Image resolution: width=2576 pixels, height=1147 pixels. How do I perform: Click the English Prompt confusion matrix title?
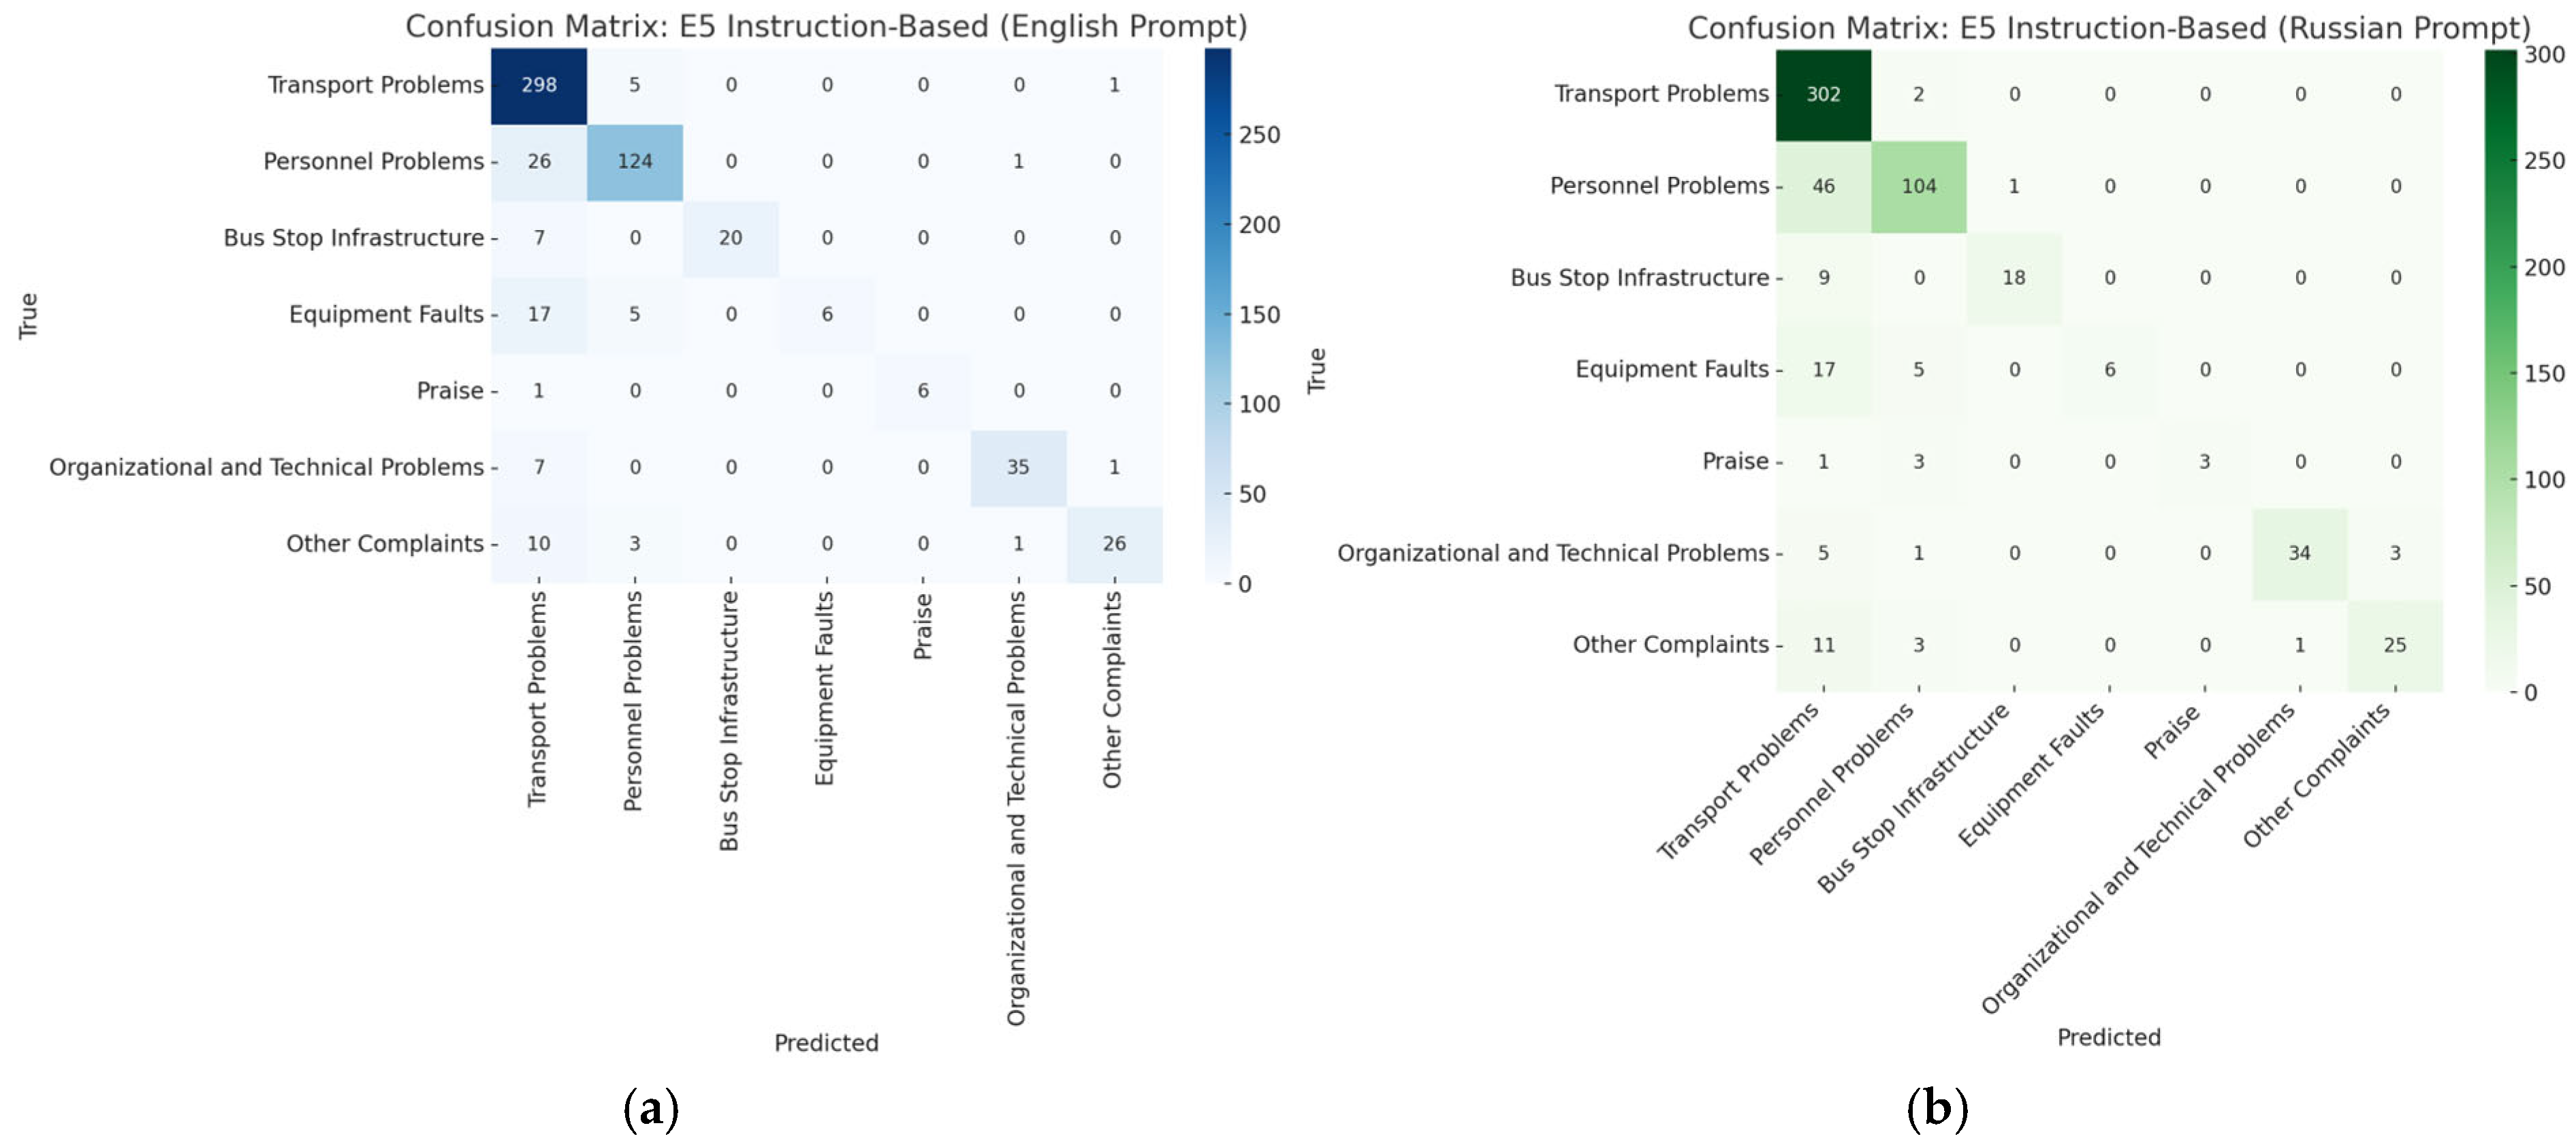point(826,26)
